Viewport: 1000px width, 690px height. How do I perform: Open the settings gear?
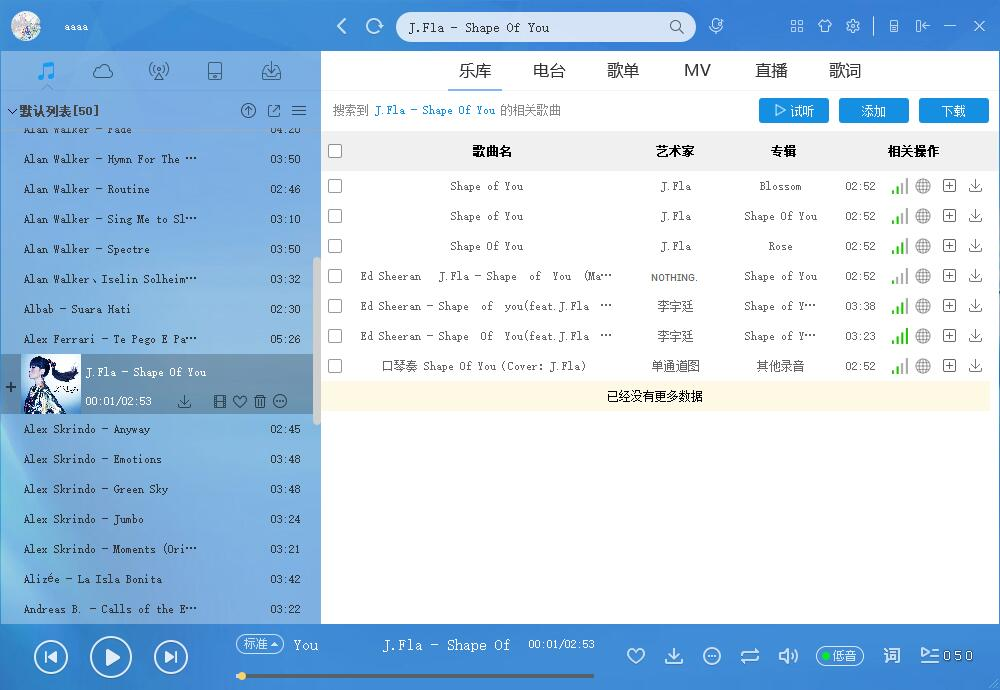point(853,25)
